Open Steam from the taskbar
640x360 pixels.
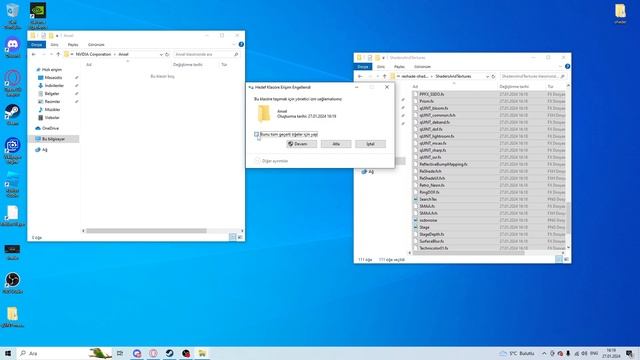(169, 353)
